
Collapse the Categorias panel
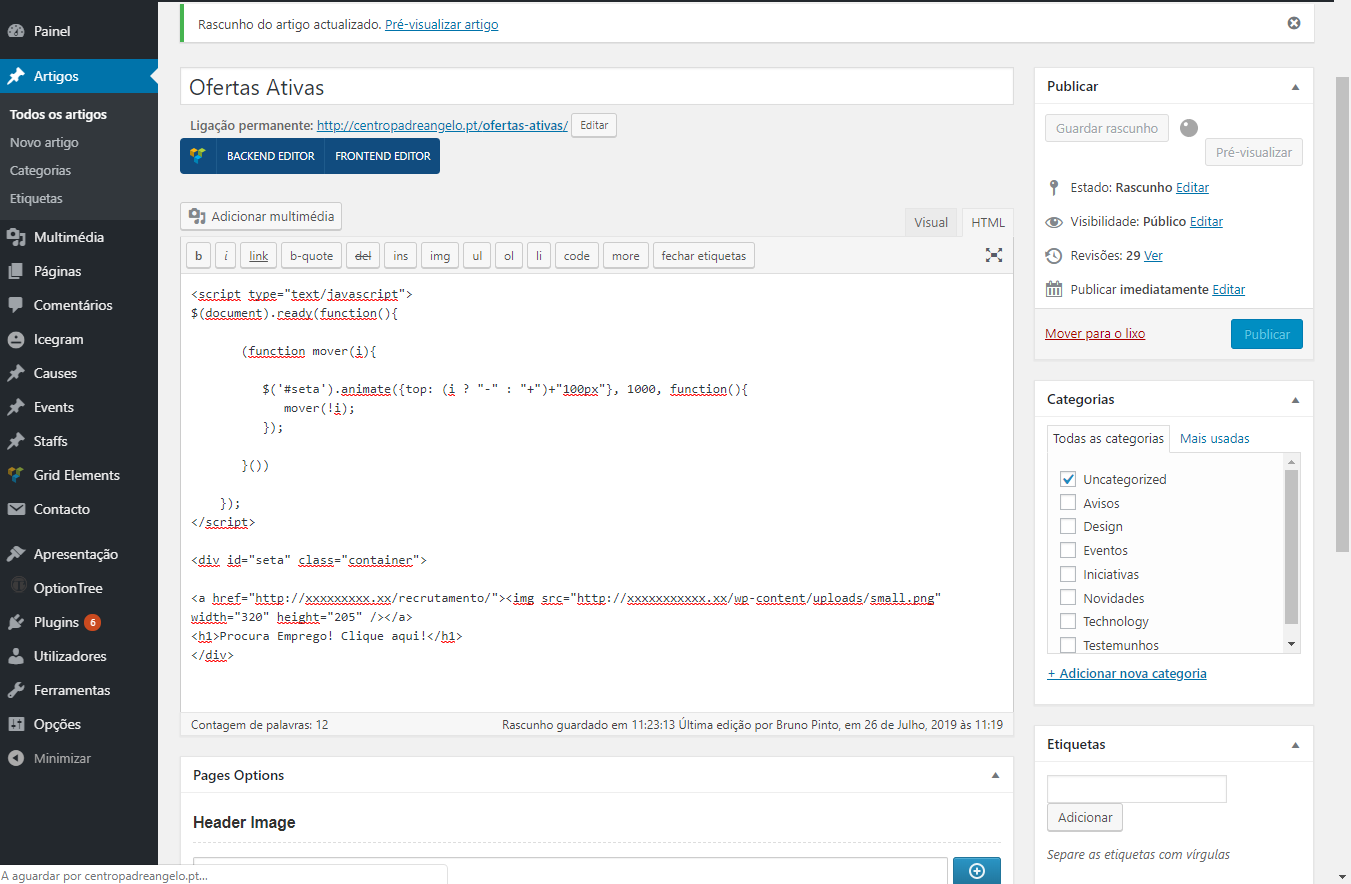[x=1295, y=400]
